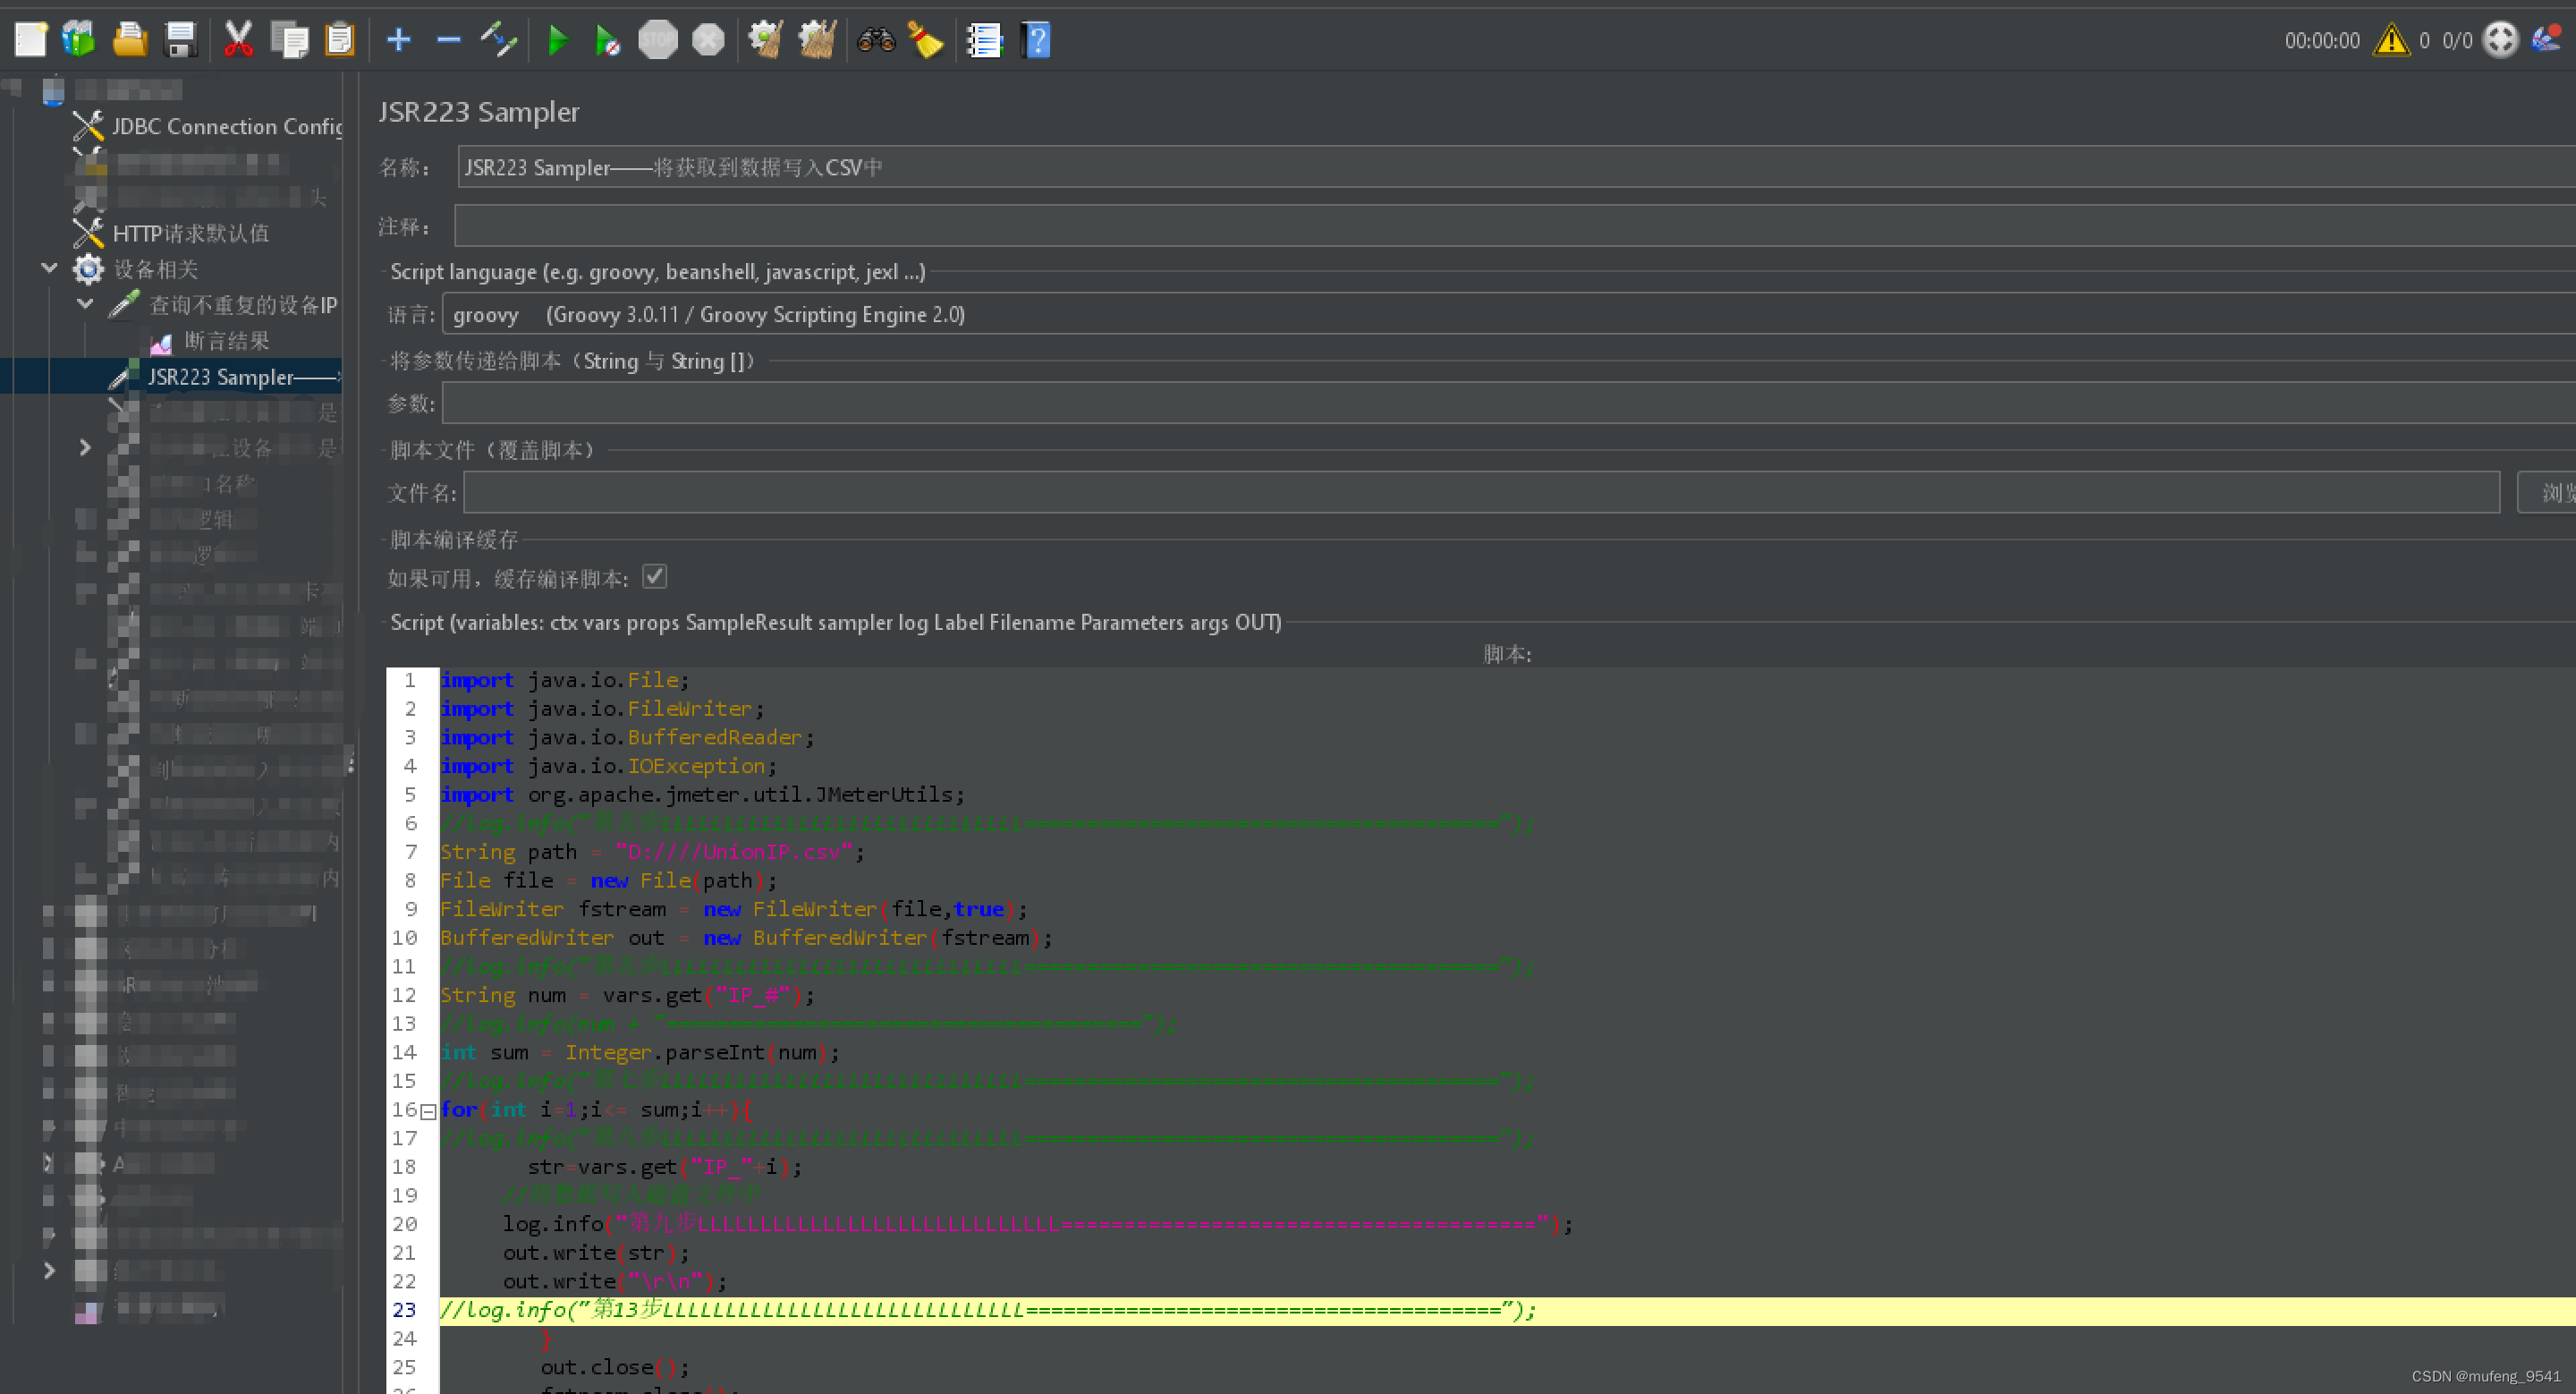Click line number 14 in gutter

tap(404, 1053)
